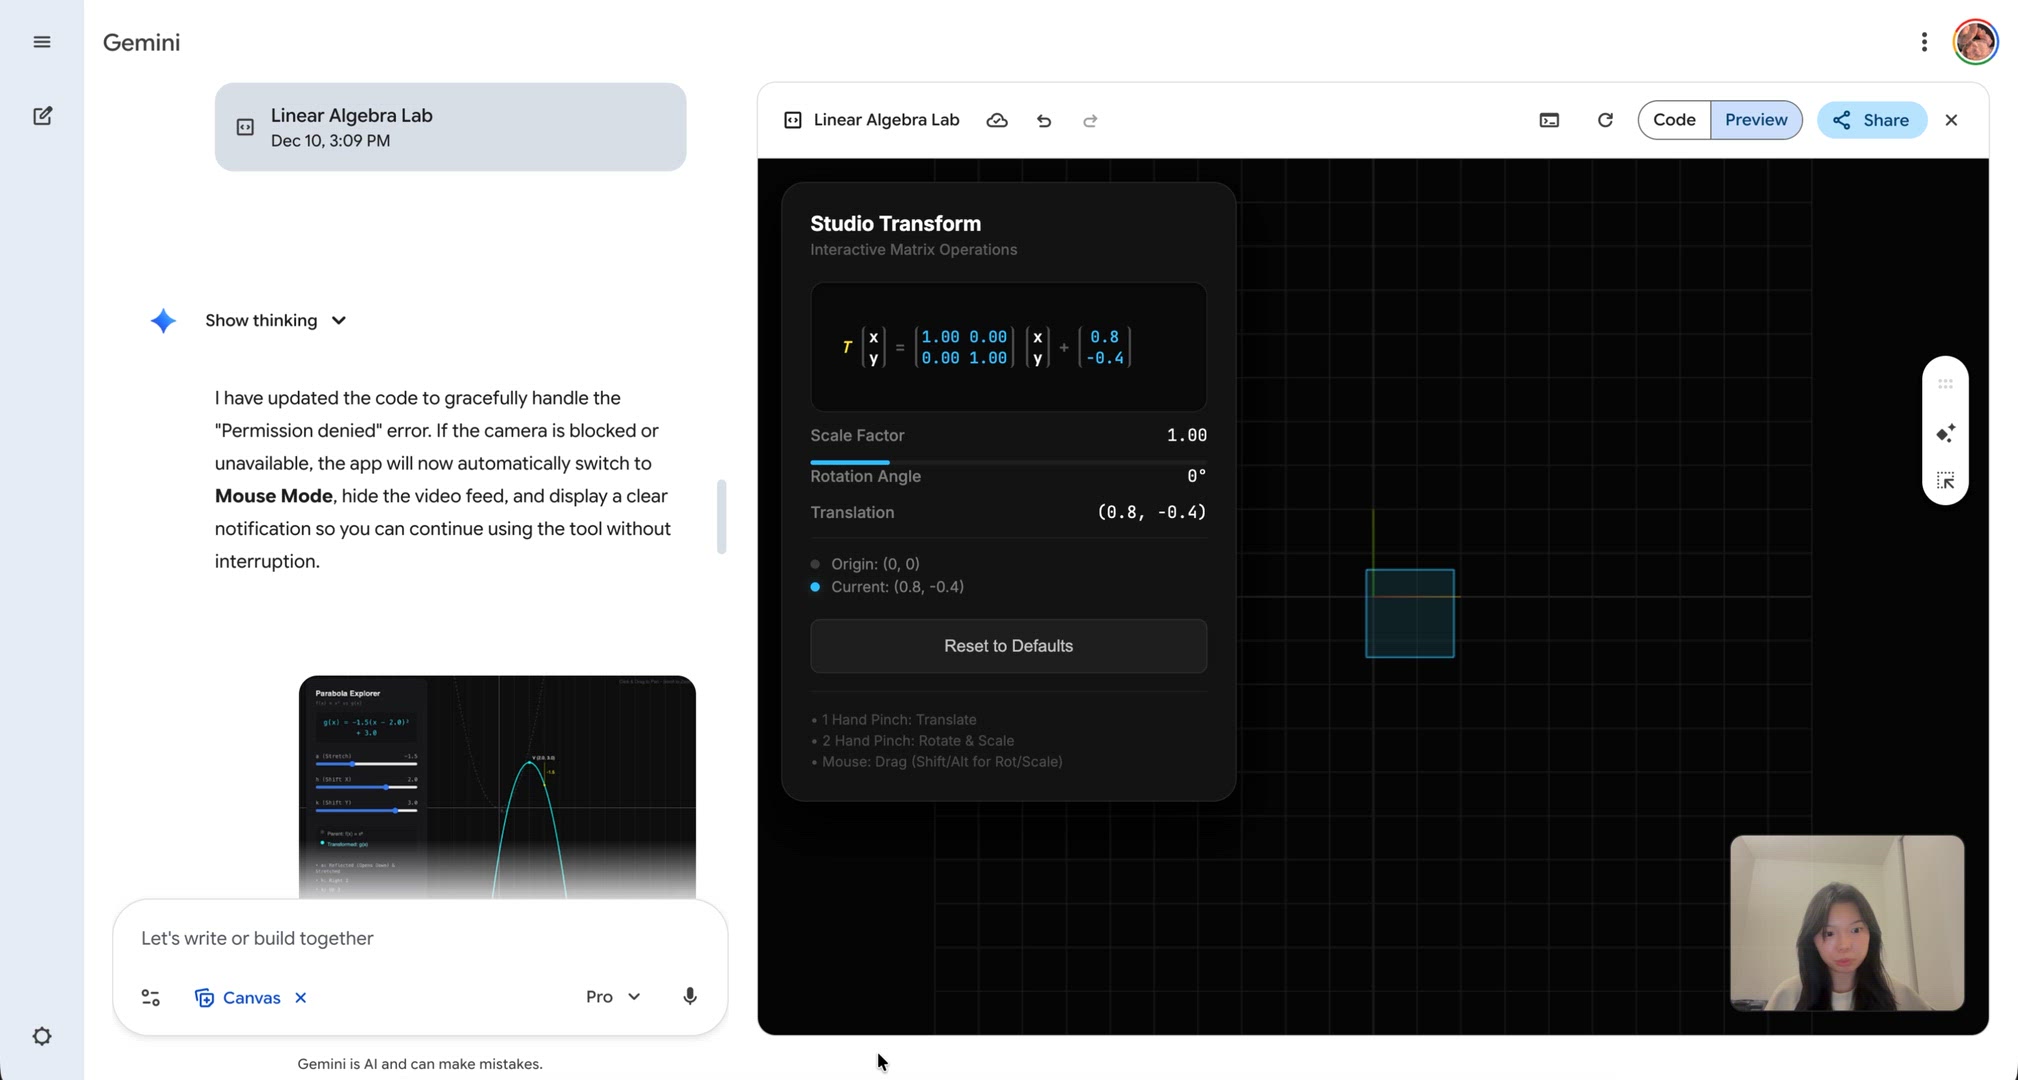Click the Studio Transform heading
This screenshot has width=2018, height=1080.
895,223
